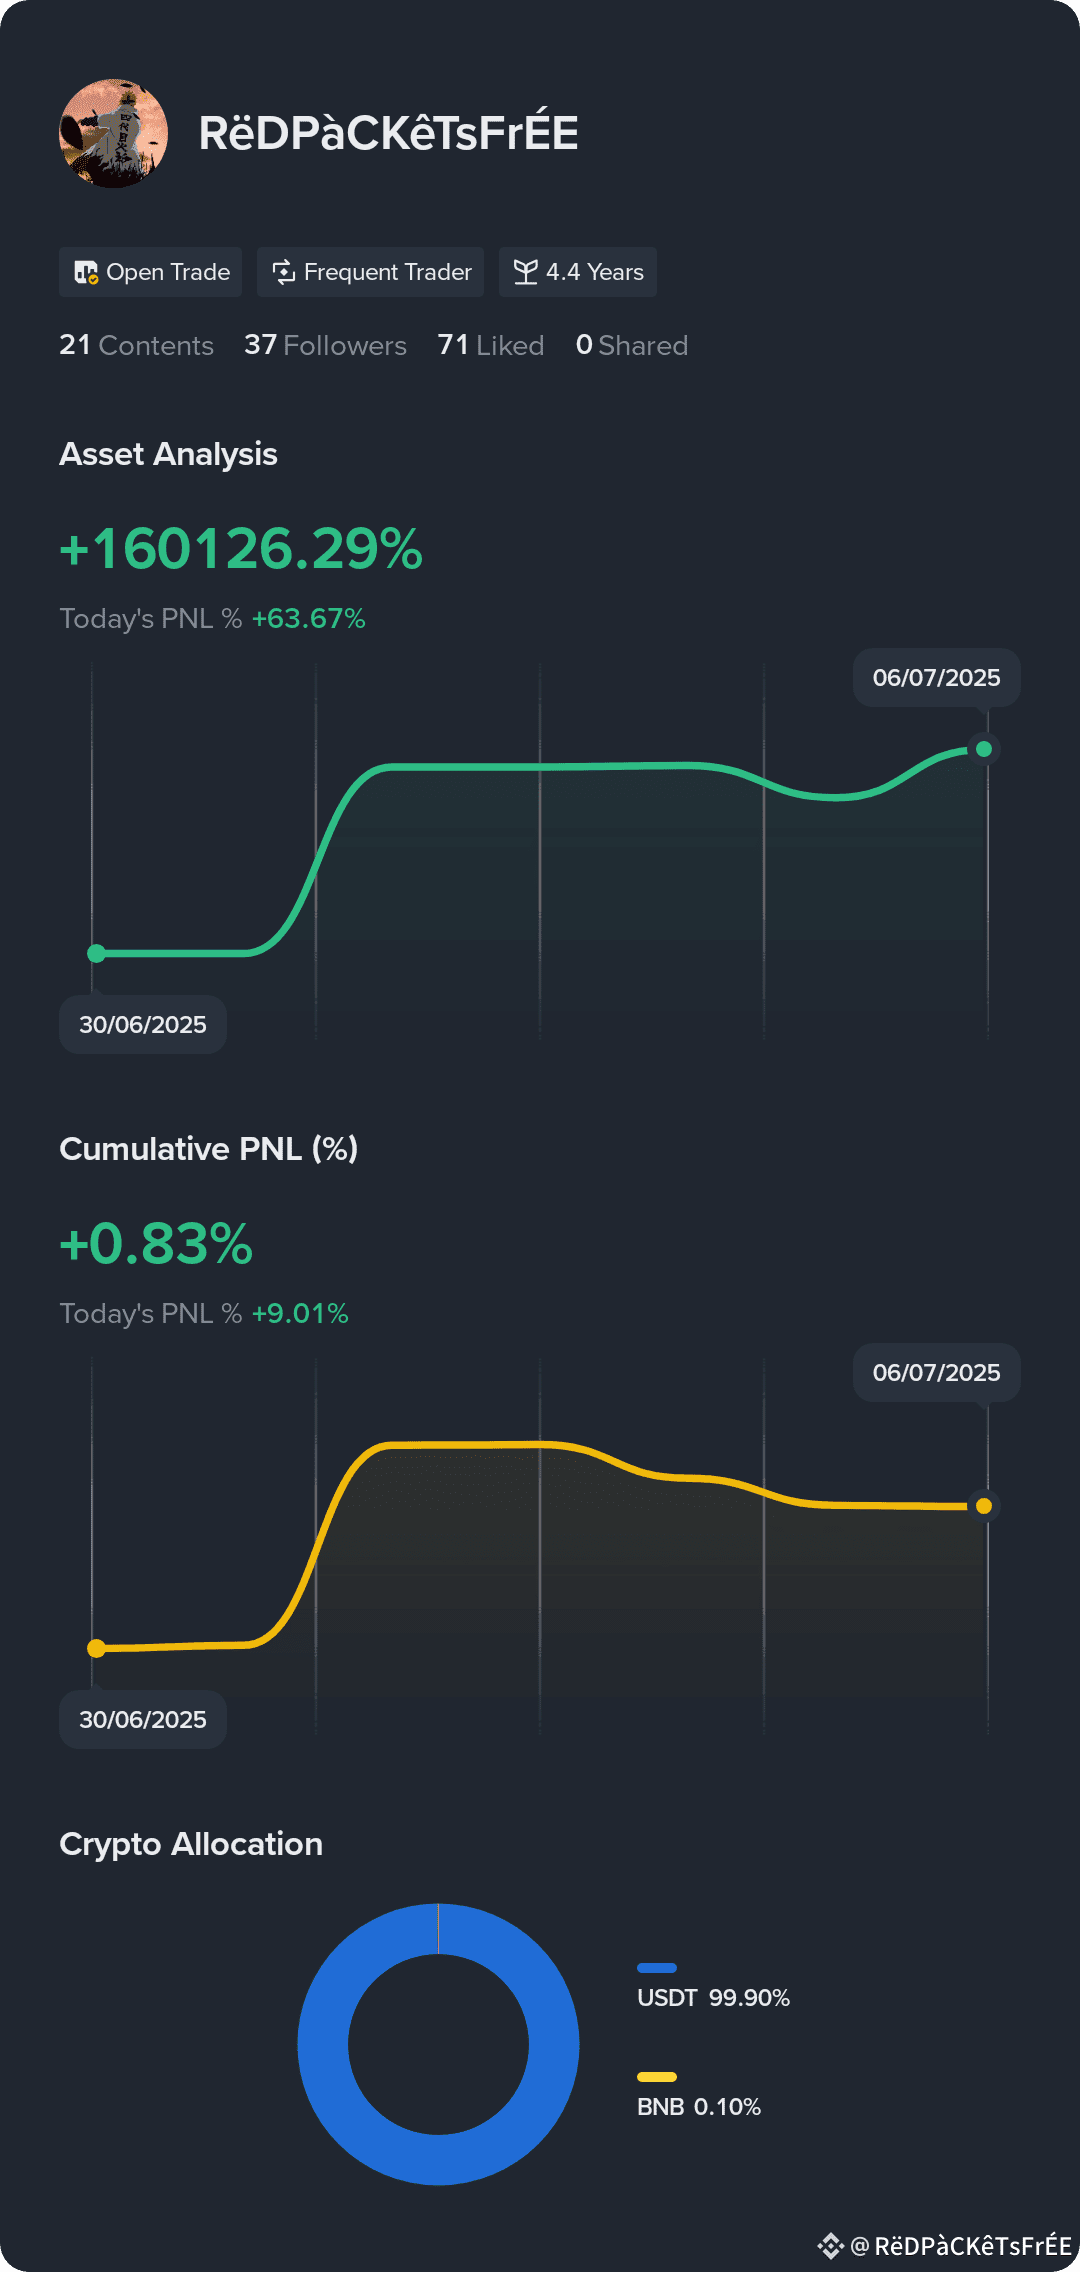Screen dimensions: 1080x2272
Task: Open the 21 Contents tab
Action: click(136, 345)
